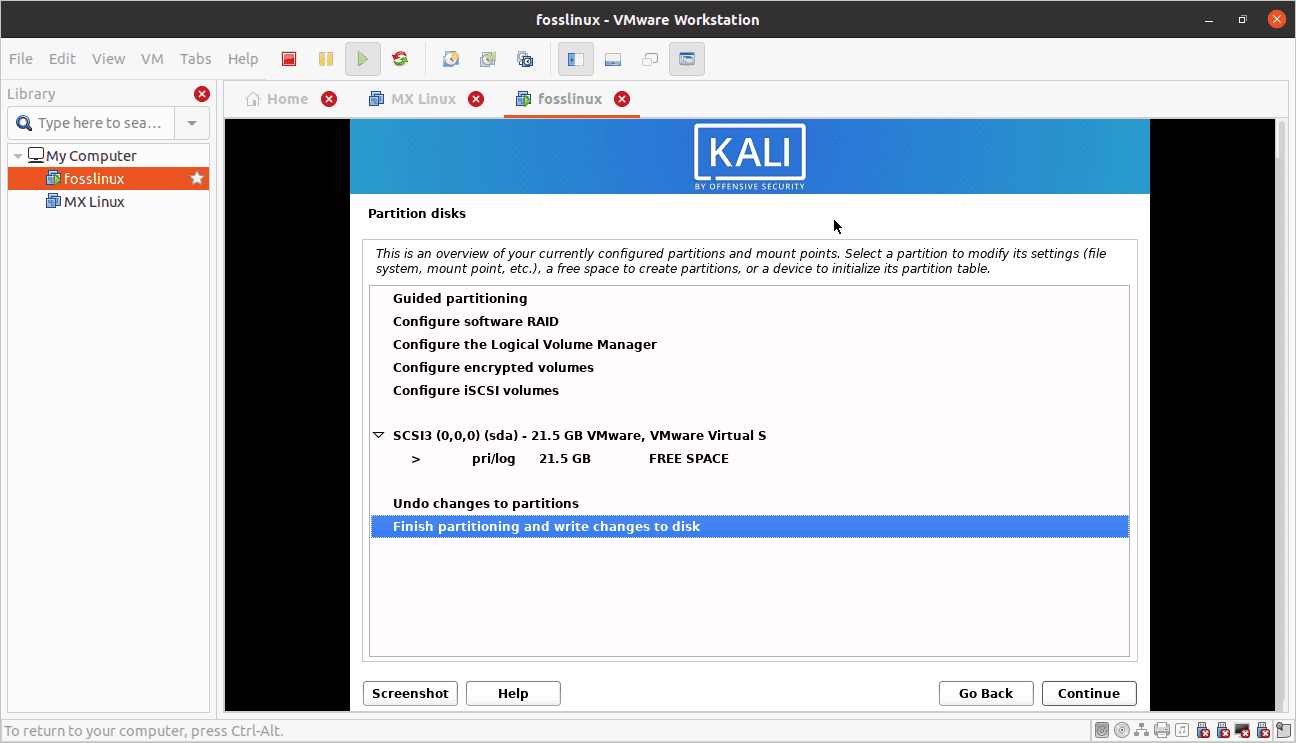This screenshot has height=743, width=1296.
Task: Open the message log icon in status bar
Action: click(x=1283, y=730)
